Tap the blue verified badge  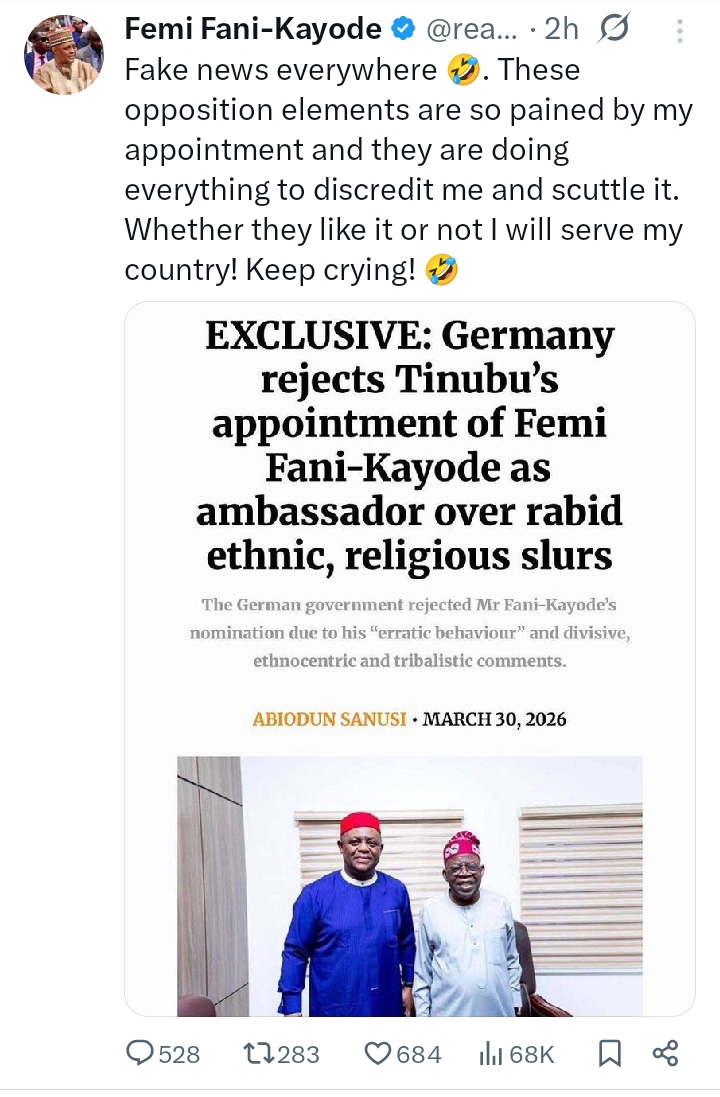pos(402,30)
